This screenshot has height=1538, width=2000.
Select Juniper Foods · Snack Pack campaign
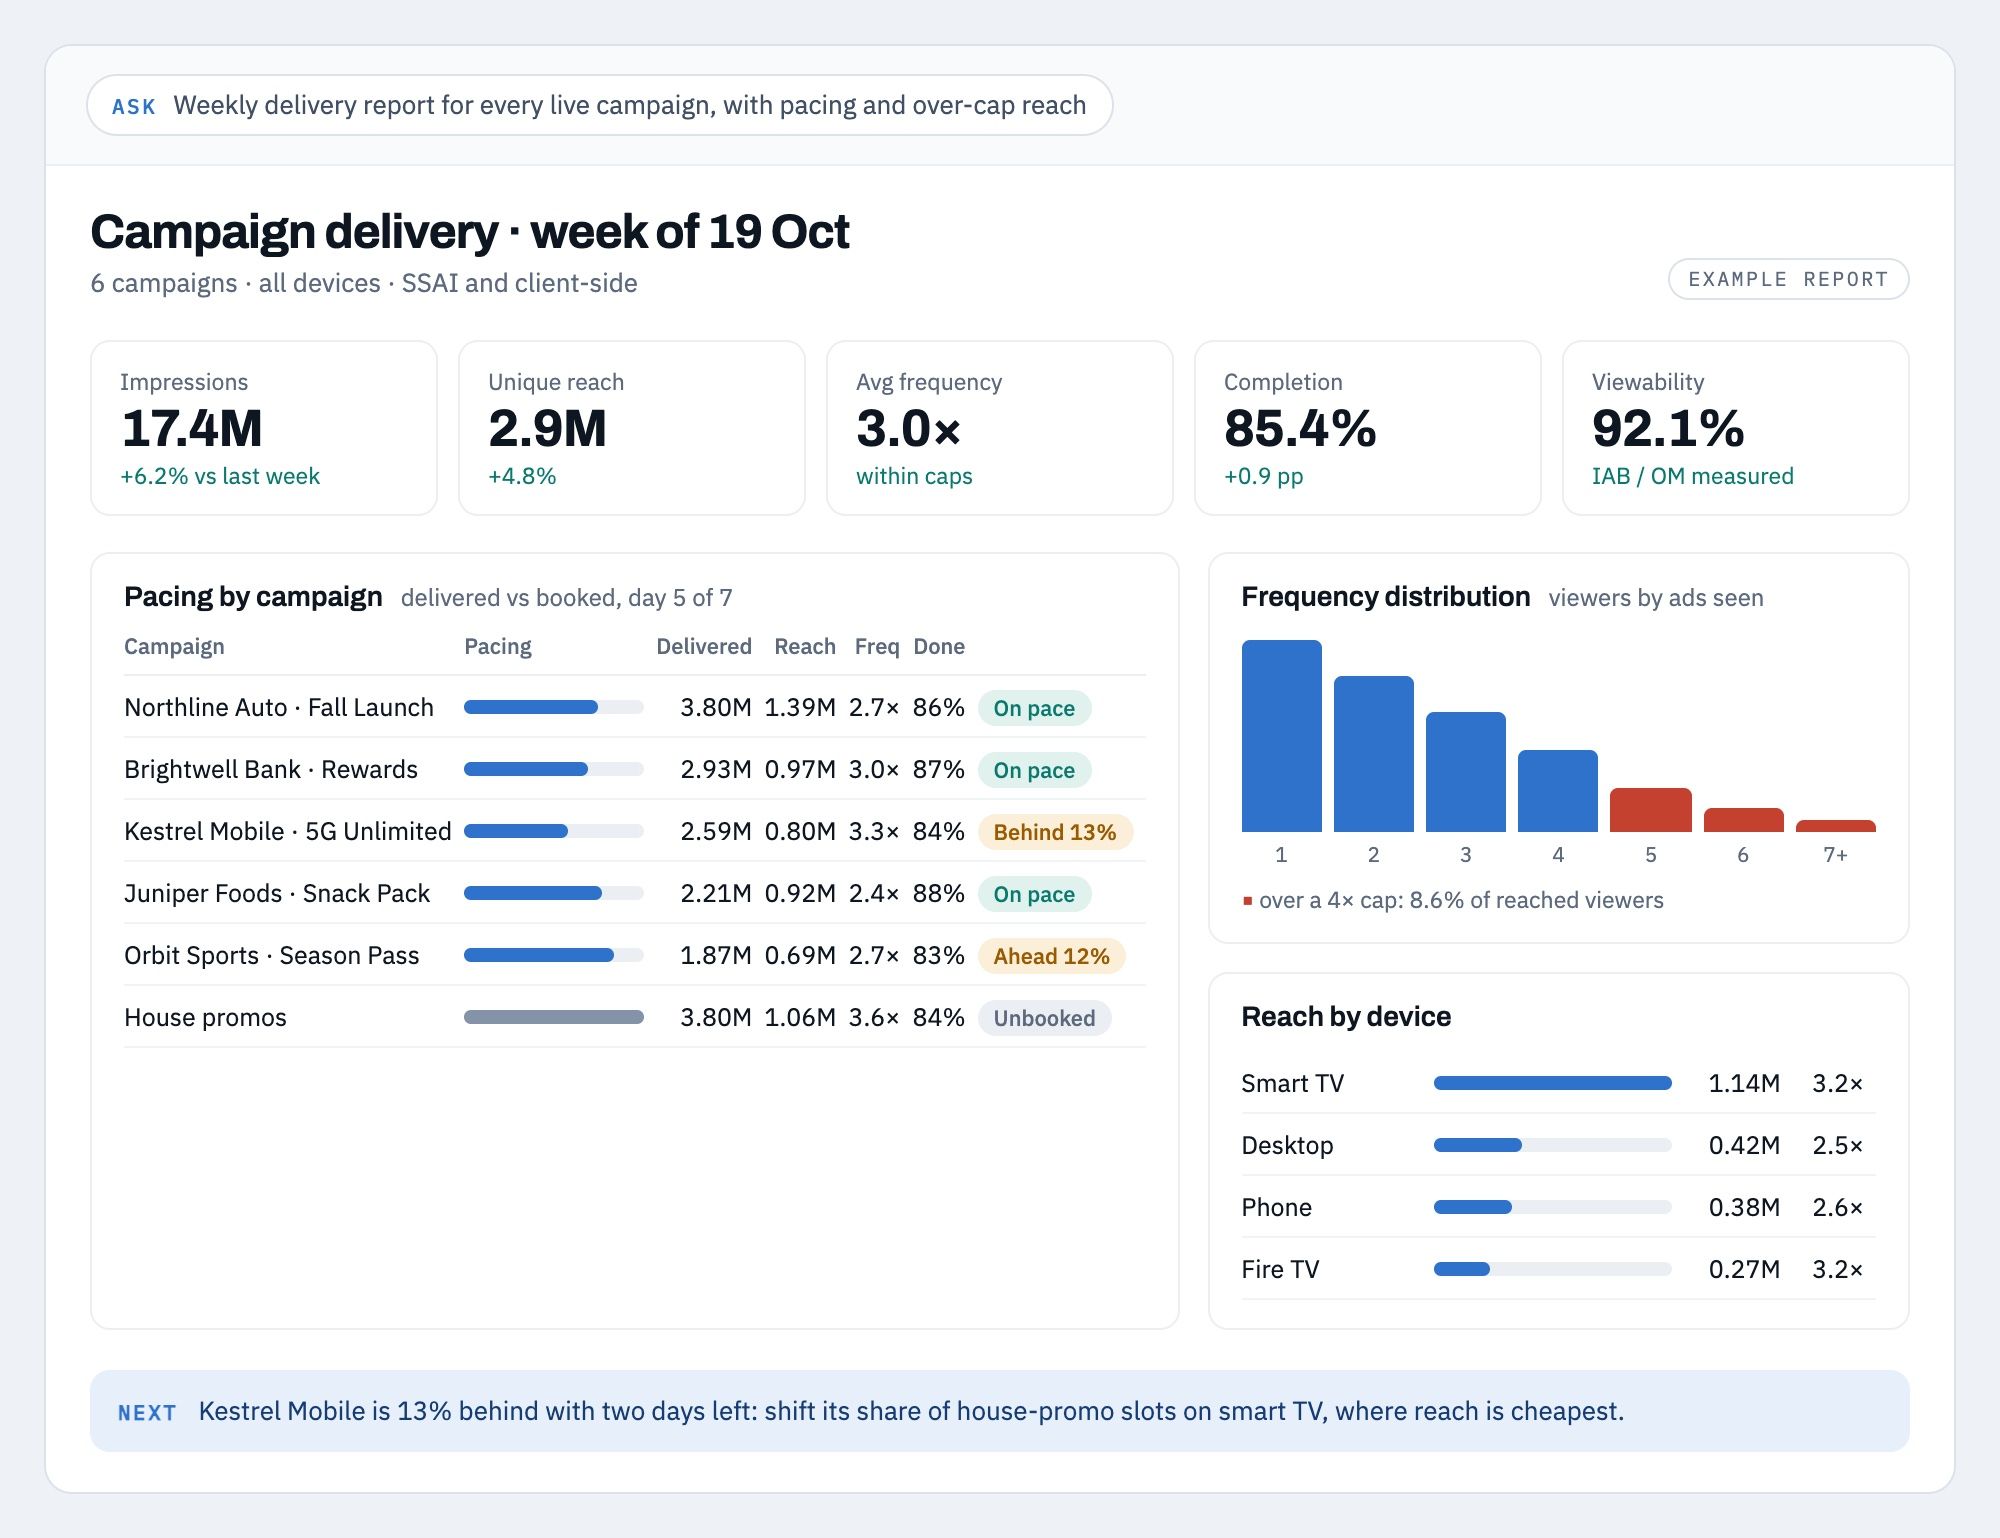[635, 893]
